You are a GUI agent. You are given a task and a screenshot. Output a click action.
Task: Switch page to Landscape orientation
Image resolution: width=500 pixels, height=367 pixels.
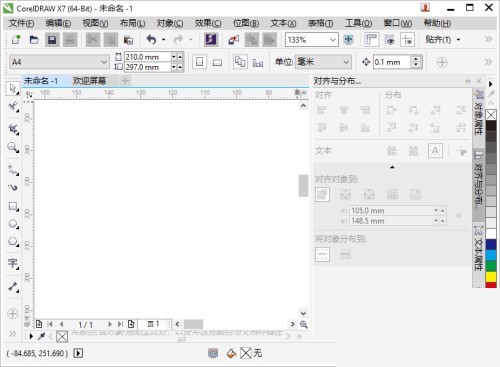(x=217, y=62)
